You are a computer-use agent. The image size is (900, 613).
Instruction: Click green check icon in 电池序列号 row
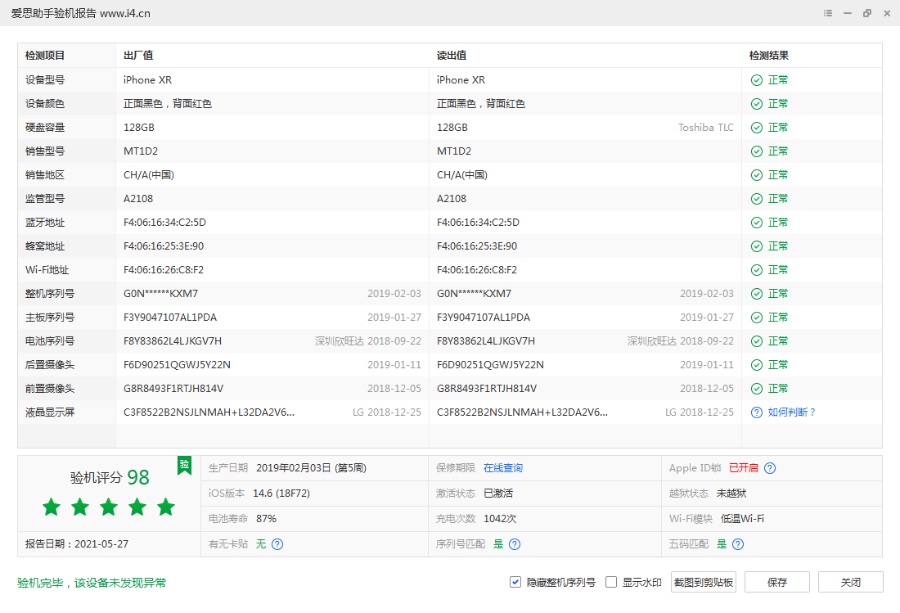tap(757, 341)
